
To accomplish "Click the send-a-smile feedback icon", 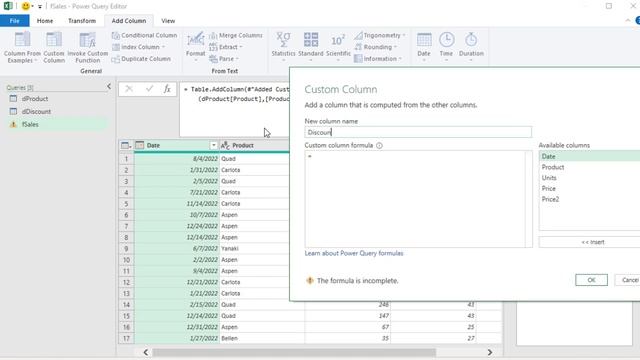I will coord(26,6).
